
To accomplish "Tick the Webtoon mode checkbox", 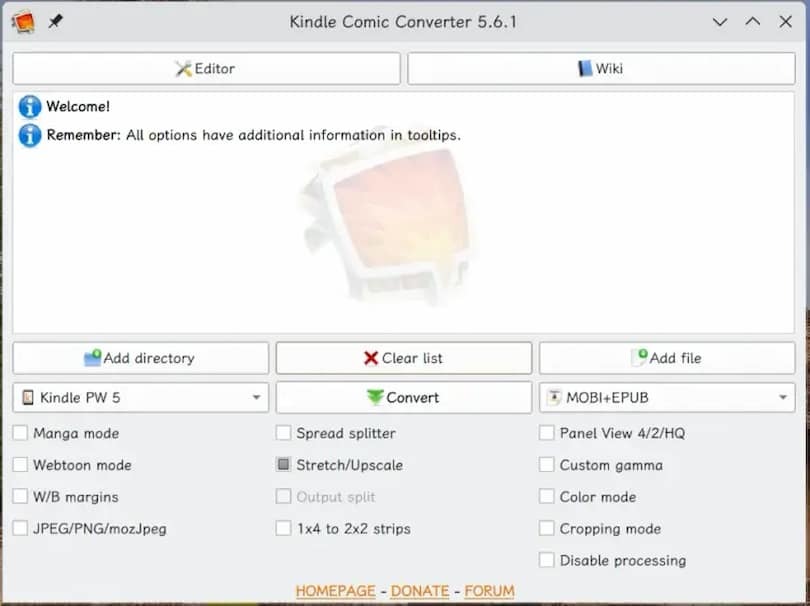I will tap(20, 464).
